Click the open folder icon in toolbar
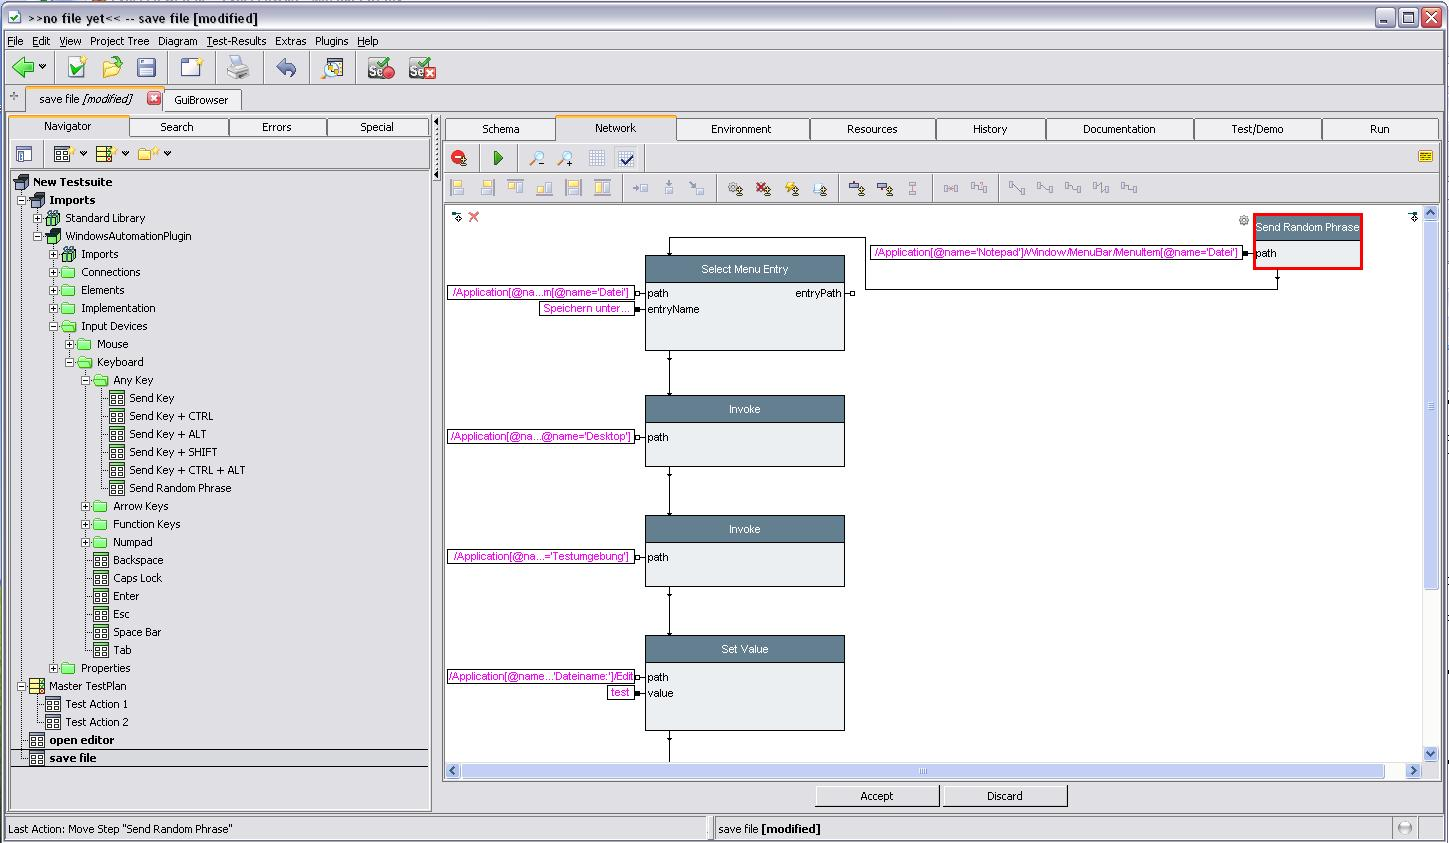The image size is (1449, 843). 112,68
